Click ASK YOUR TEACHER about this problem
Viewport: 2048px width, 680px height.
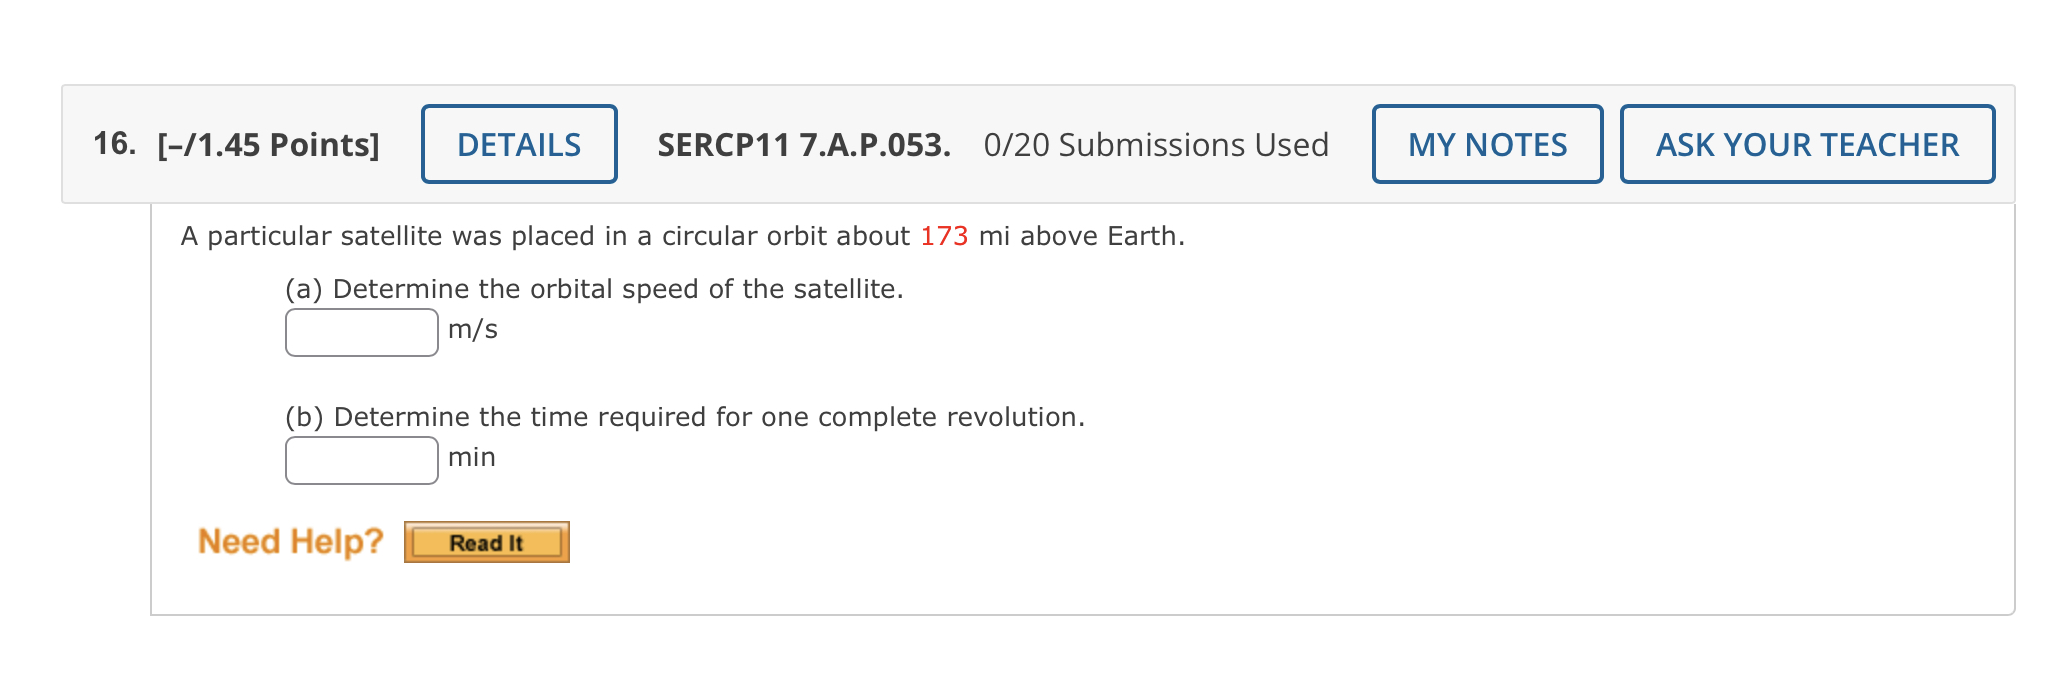coord(1806,144)
